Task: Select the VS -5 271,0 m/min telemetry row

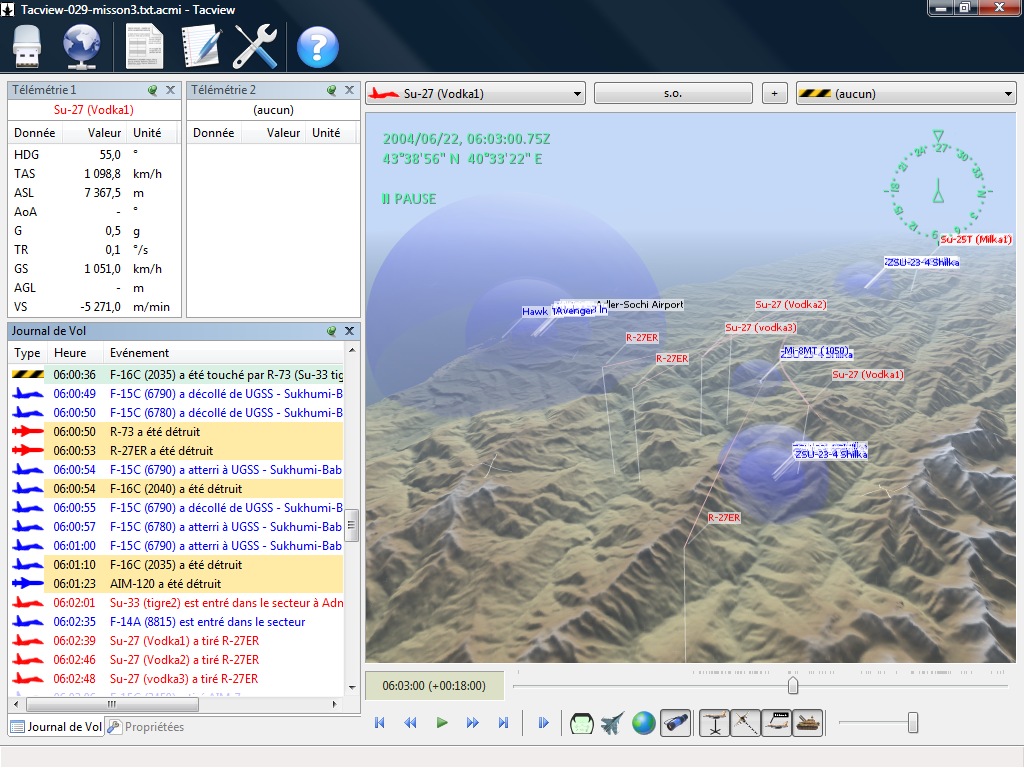Action: pos(94,306)
